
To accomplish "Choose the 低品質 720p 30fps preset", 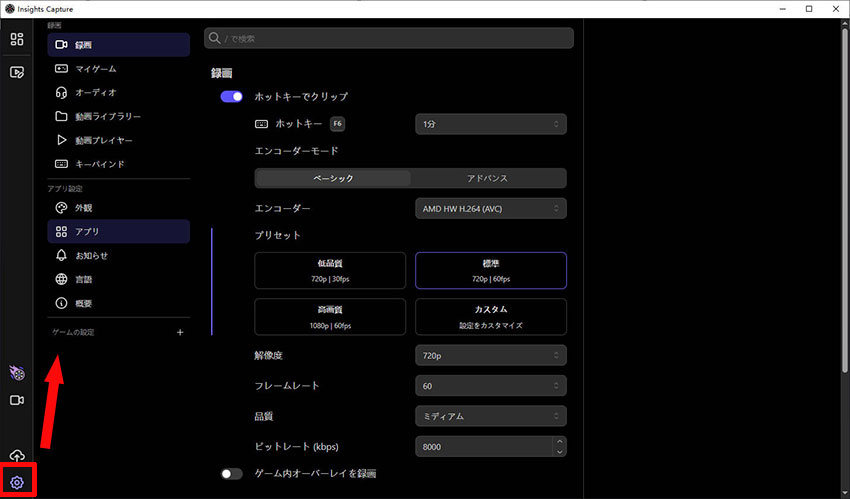I will tap(330, 271).
